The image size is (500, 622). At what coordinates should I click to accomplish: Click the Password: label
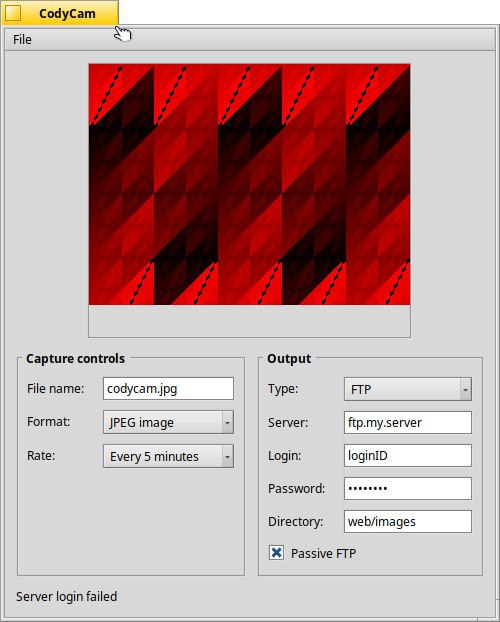point(297,489)
